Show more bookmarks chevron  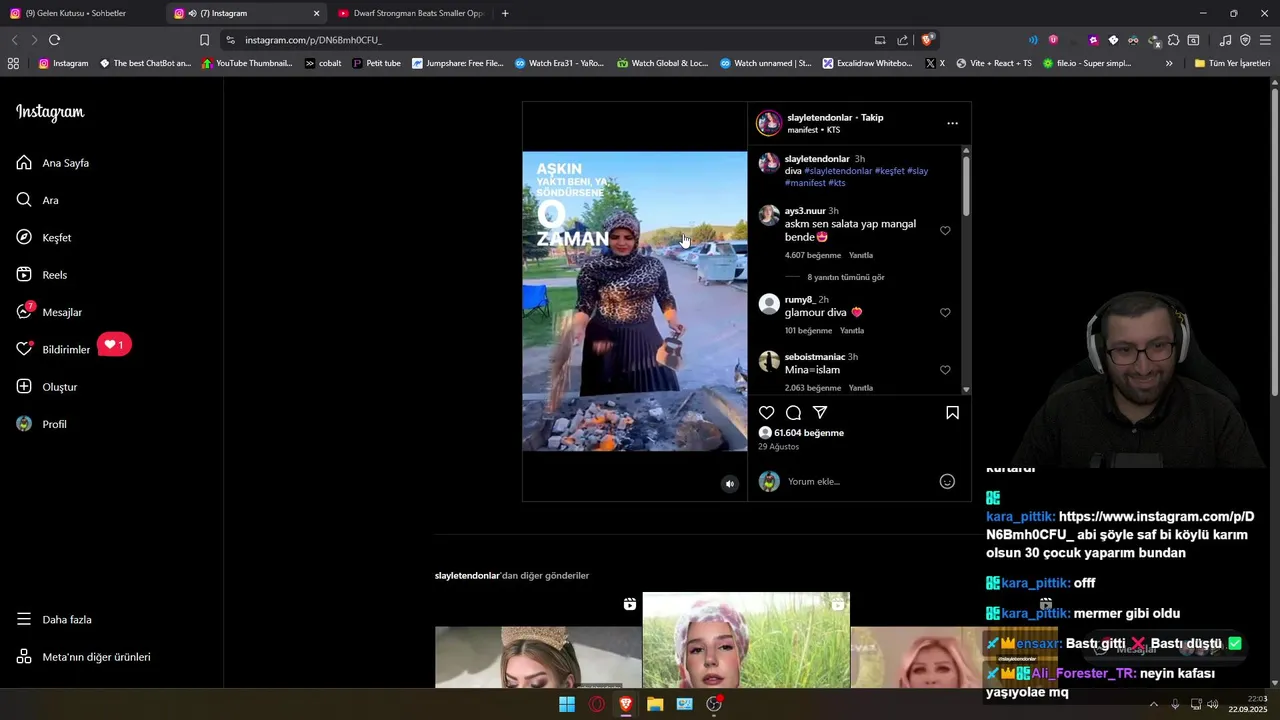click(1169, 63)
